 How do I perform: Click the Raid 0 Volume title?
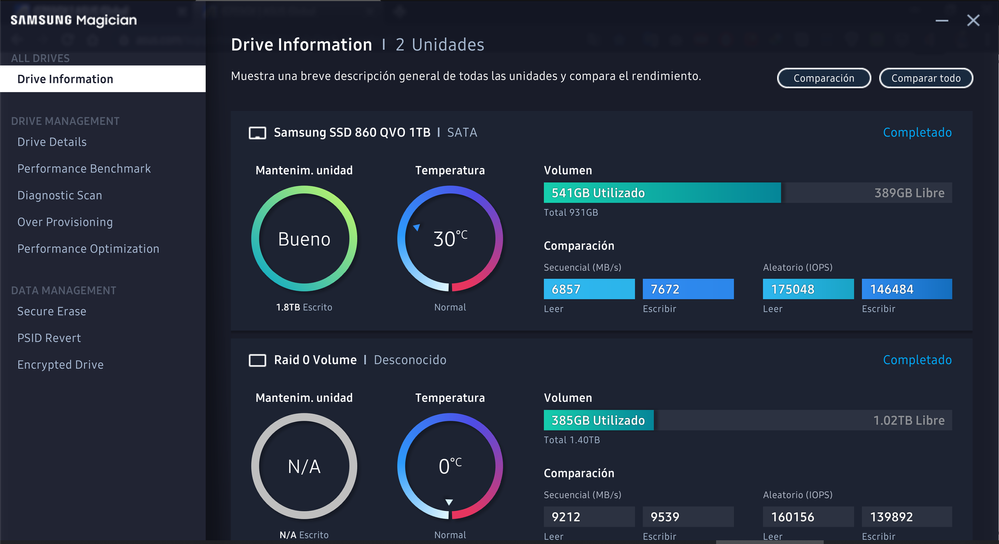click(315, 360)
